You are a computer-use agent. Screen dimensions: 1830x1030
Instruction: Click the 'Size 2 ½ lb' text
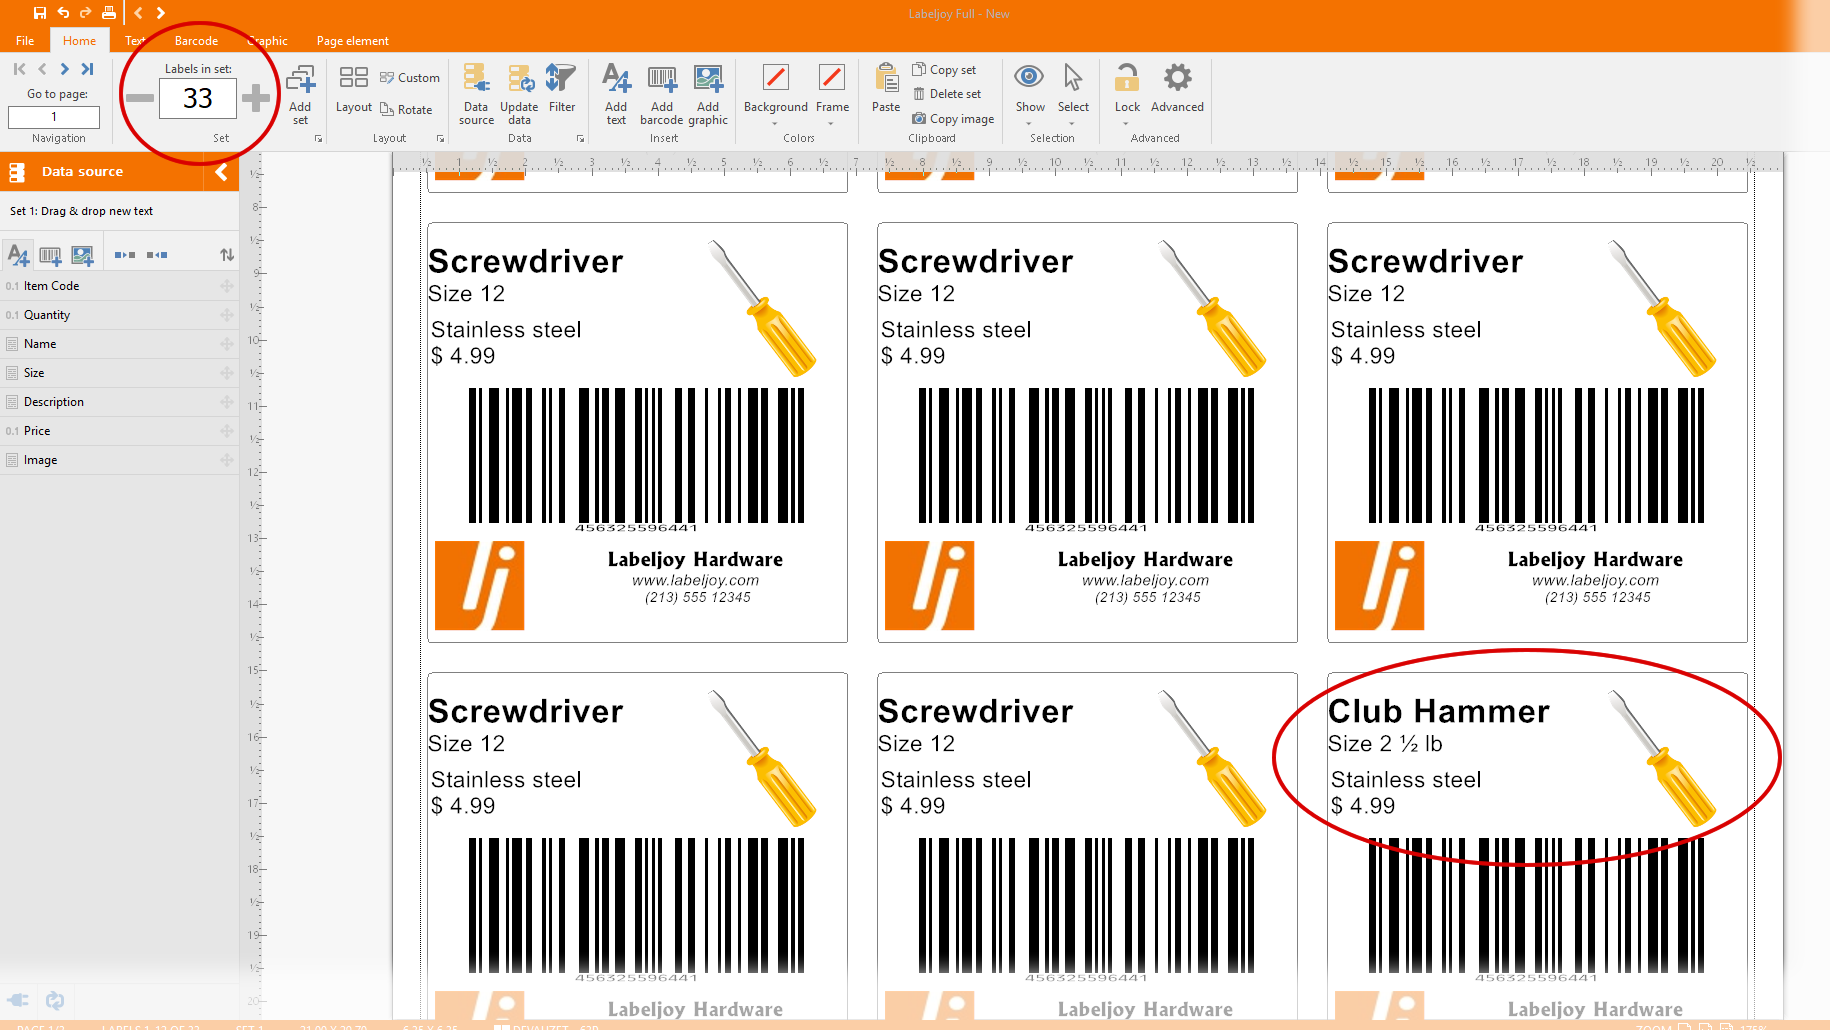1385,744
